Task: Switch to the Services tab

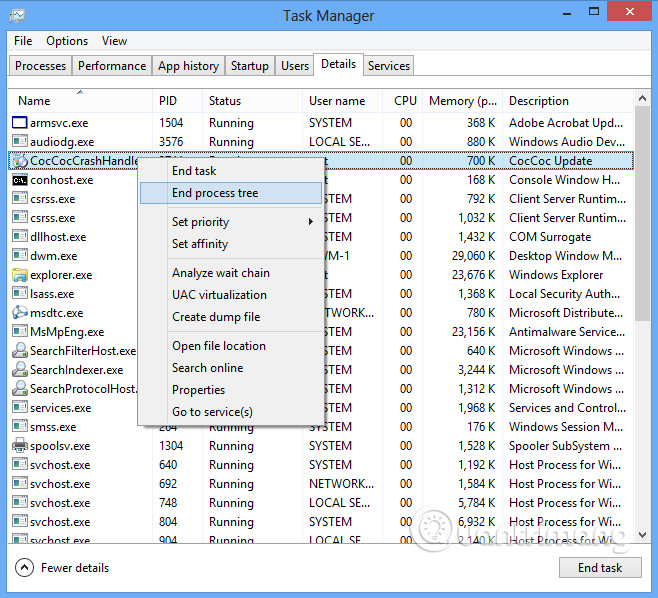Action: point(389,66)
